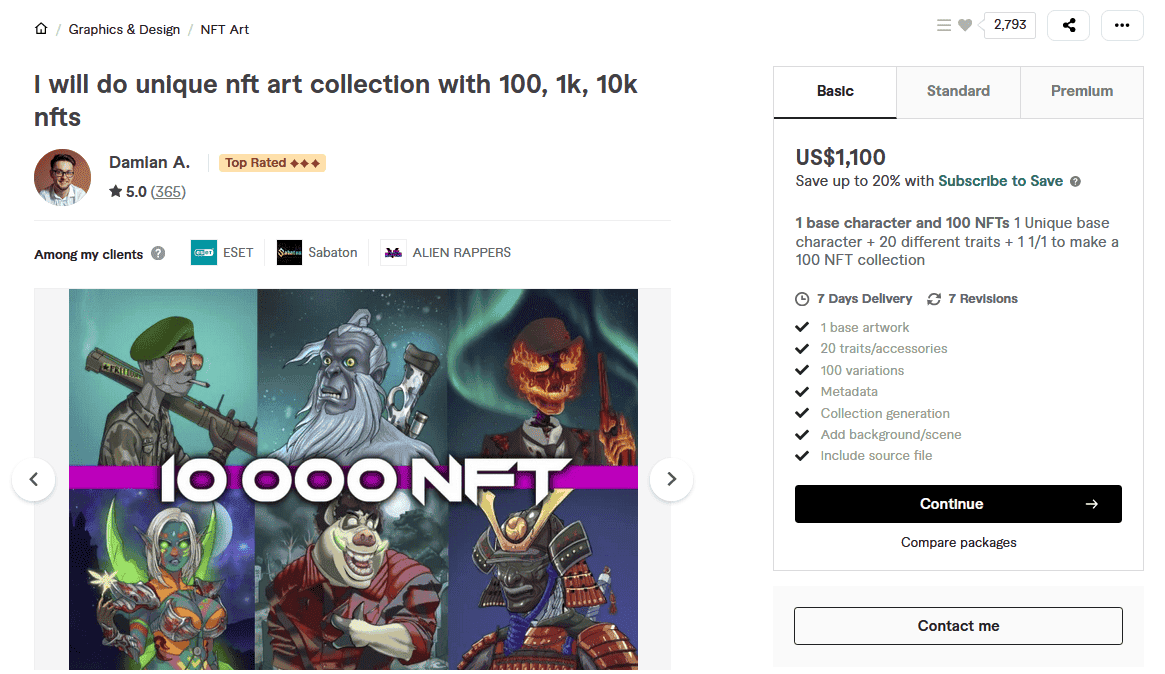The height and width of the screenshot is (674, 1165).
Task: Click the heart icon to favorite gig
Action: coord(965,25)
